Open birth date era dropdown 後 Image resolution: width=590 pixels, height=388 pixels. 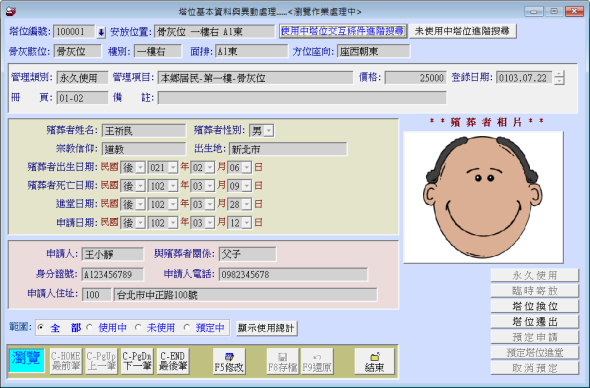(x=140, y=167)
